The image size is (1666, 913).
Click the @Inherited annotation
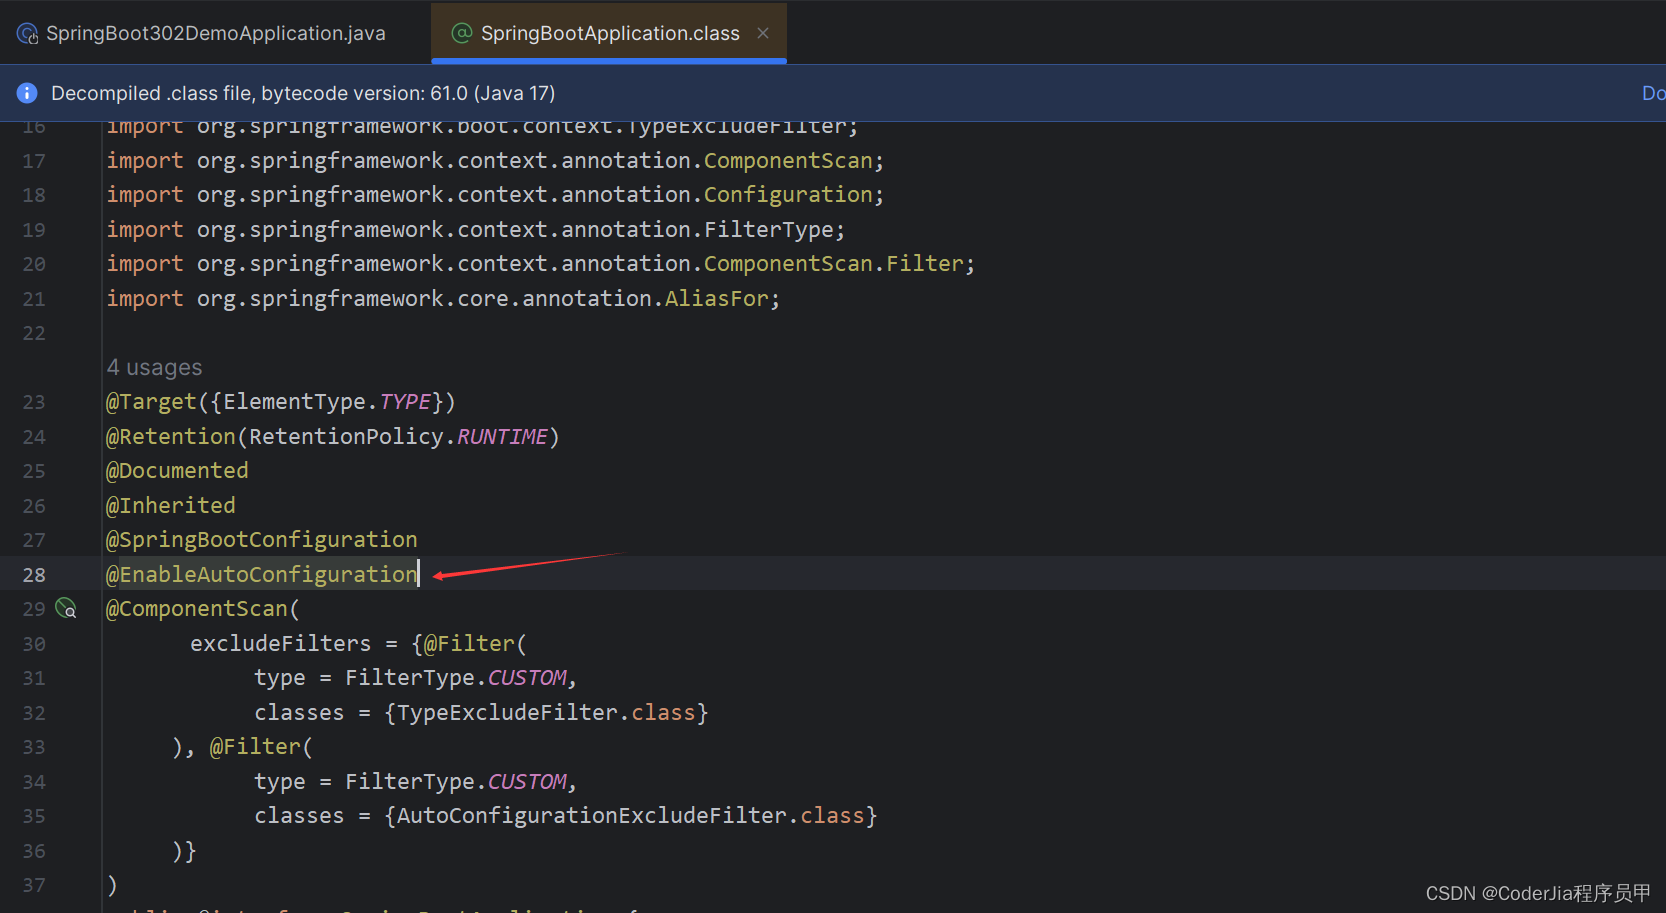[171, 506]
